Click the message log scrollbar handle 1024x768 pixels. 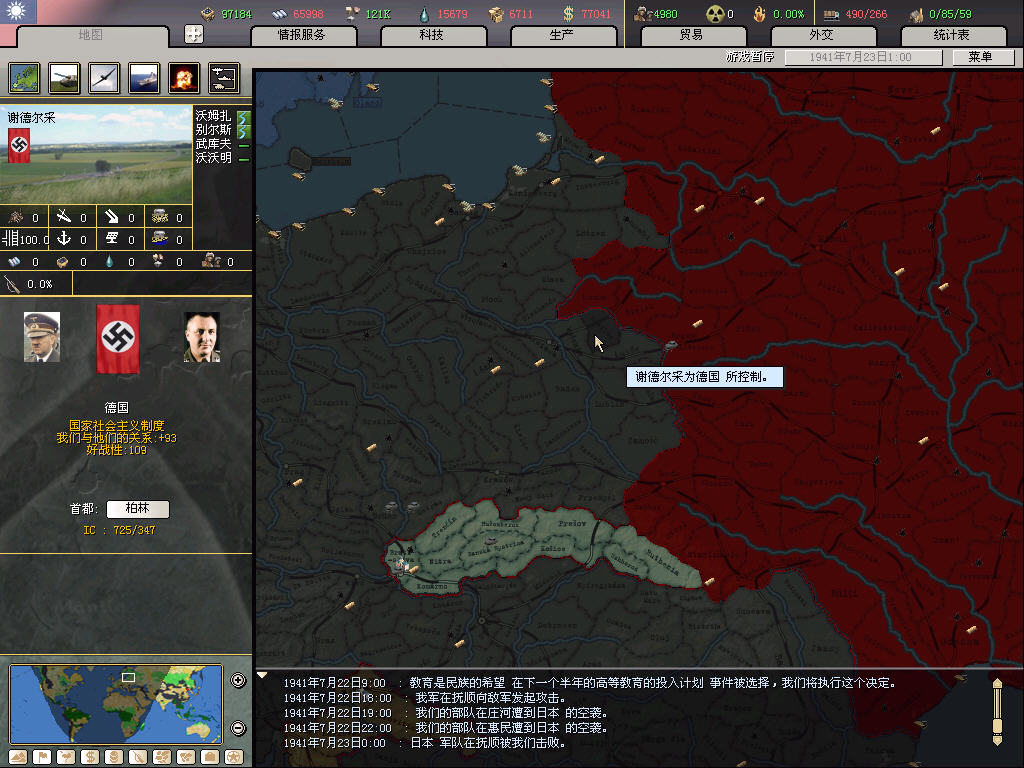pyautogui.click(x=997, y=710)
